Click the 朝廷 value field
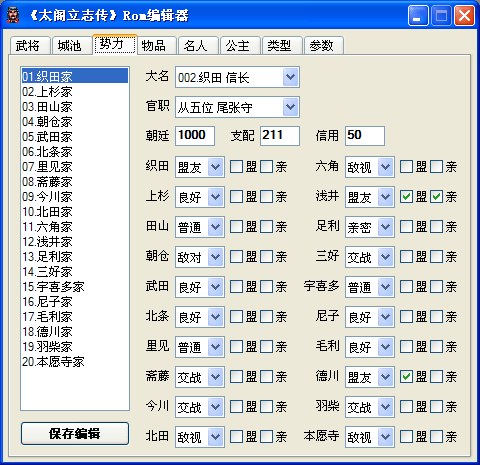Image resolution: width=480 pixels, height=465 pixels. click(x=195, y=136)
